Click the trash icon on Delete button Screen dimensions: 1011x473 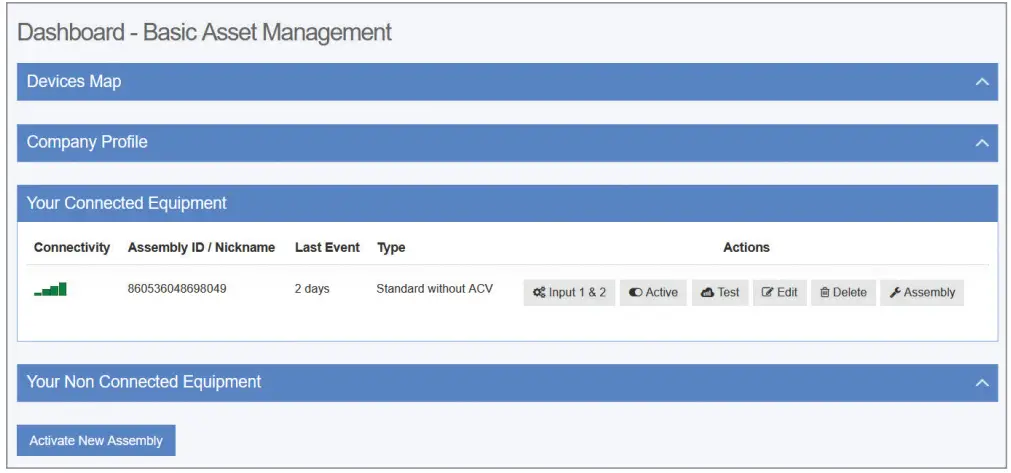coord(825,293)
